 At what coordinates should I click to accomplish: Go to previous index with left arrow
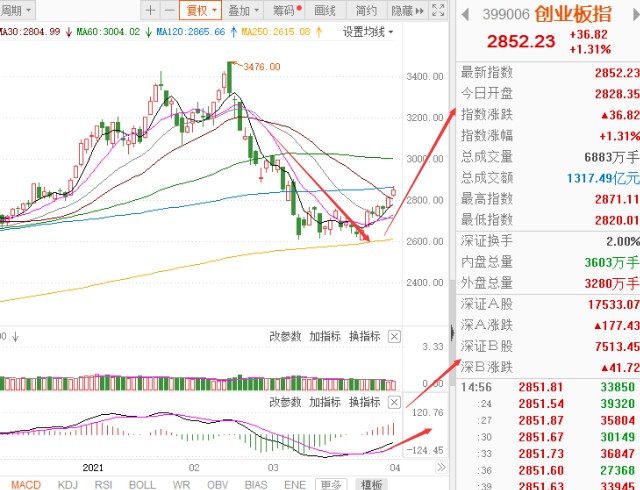coord(465,15)
